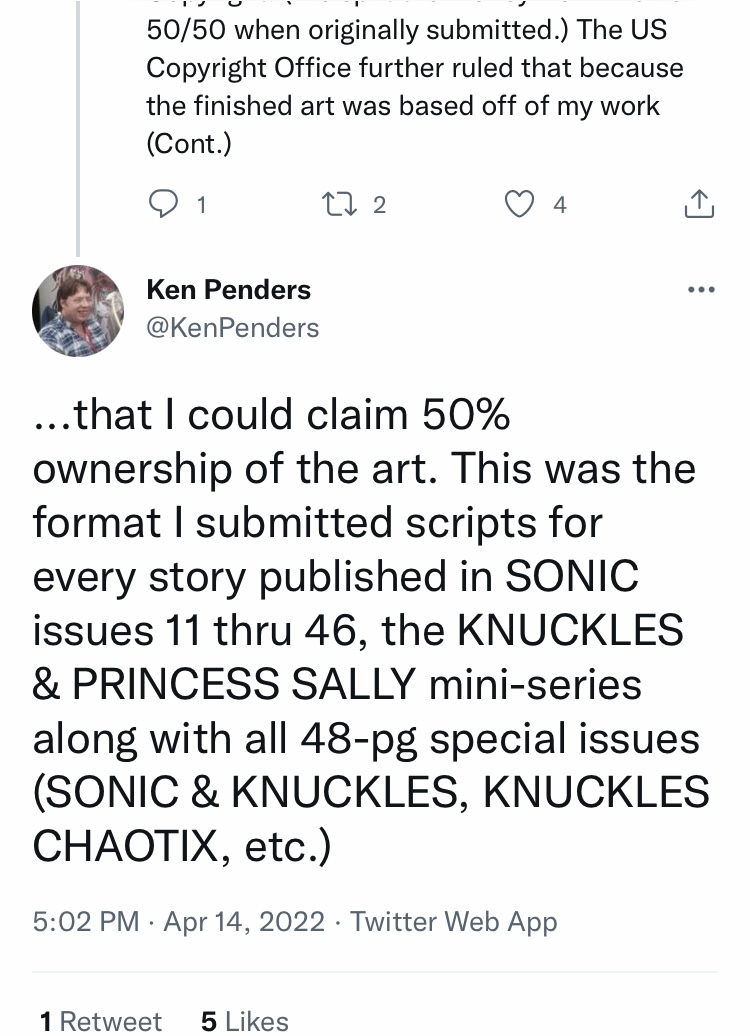The image size is (750, 1036).
Task: Open the share icon on parent tweet
Action: (x=699, y=204)
